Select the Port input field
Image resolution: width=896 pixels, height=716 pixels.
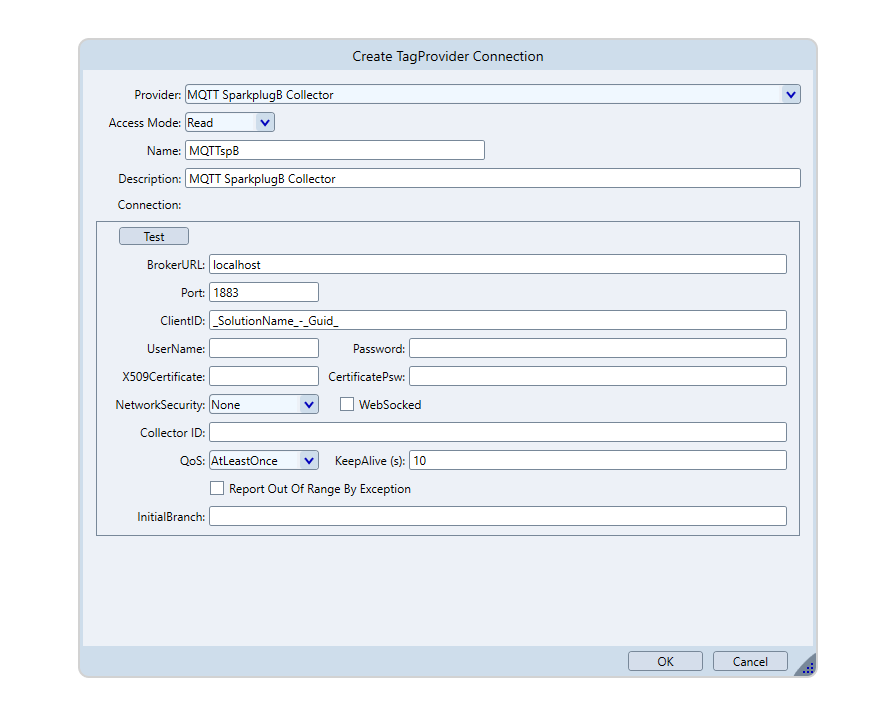264,293
